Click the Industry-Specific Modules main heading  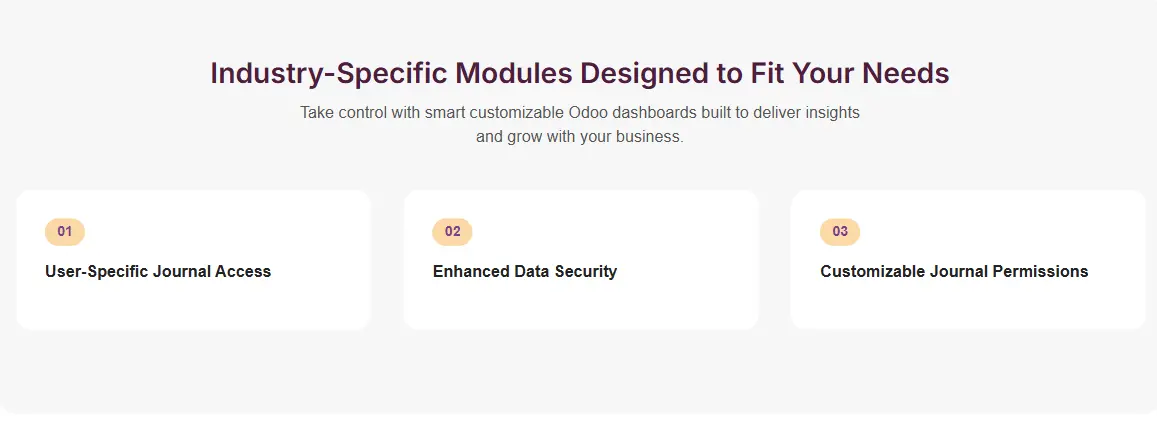[x=579, y=74]
